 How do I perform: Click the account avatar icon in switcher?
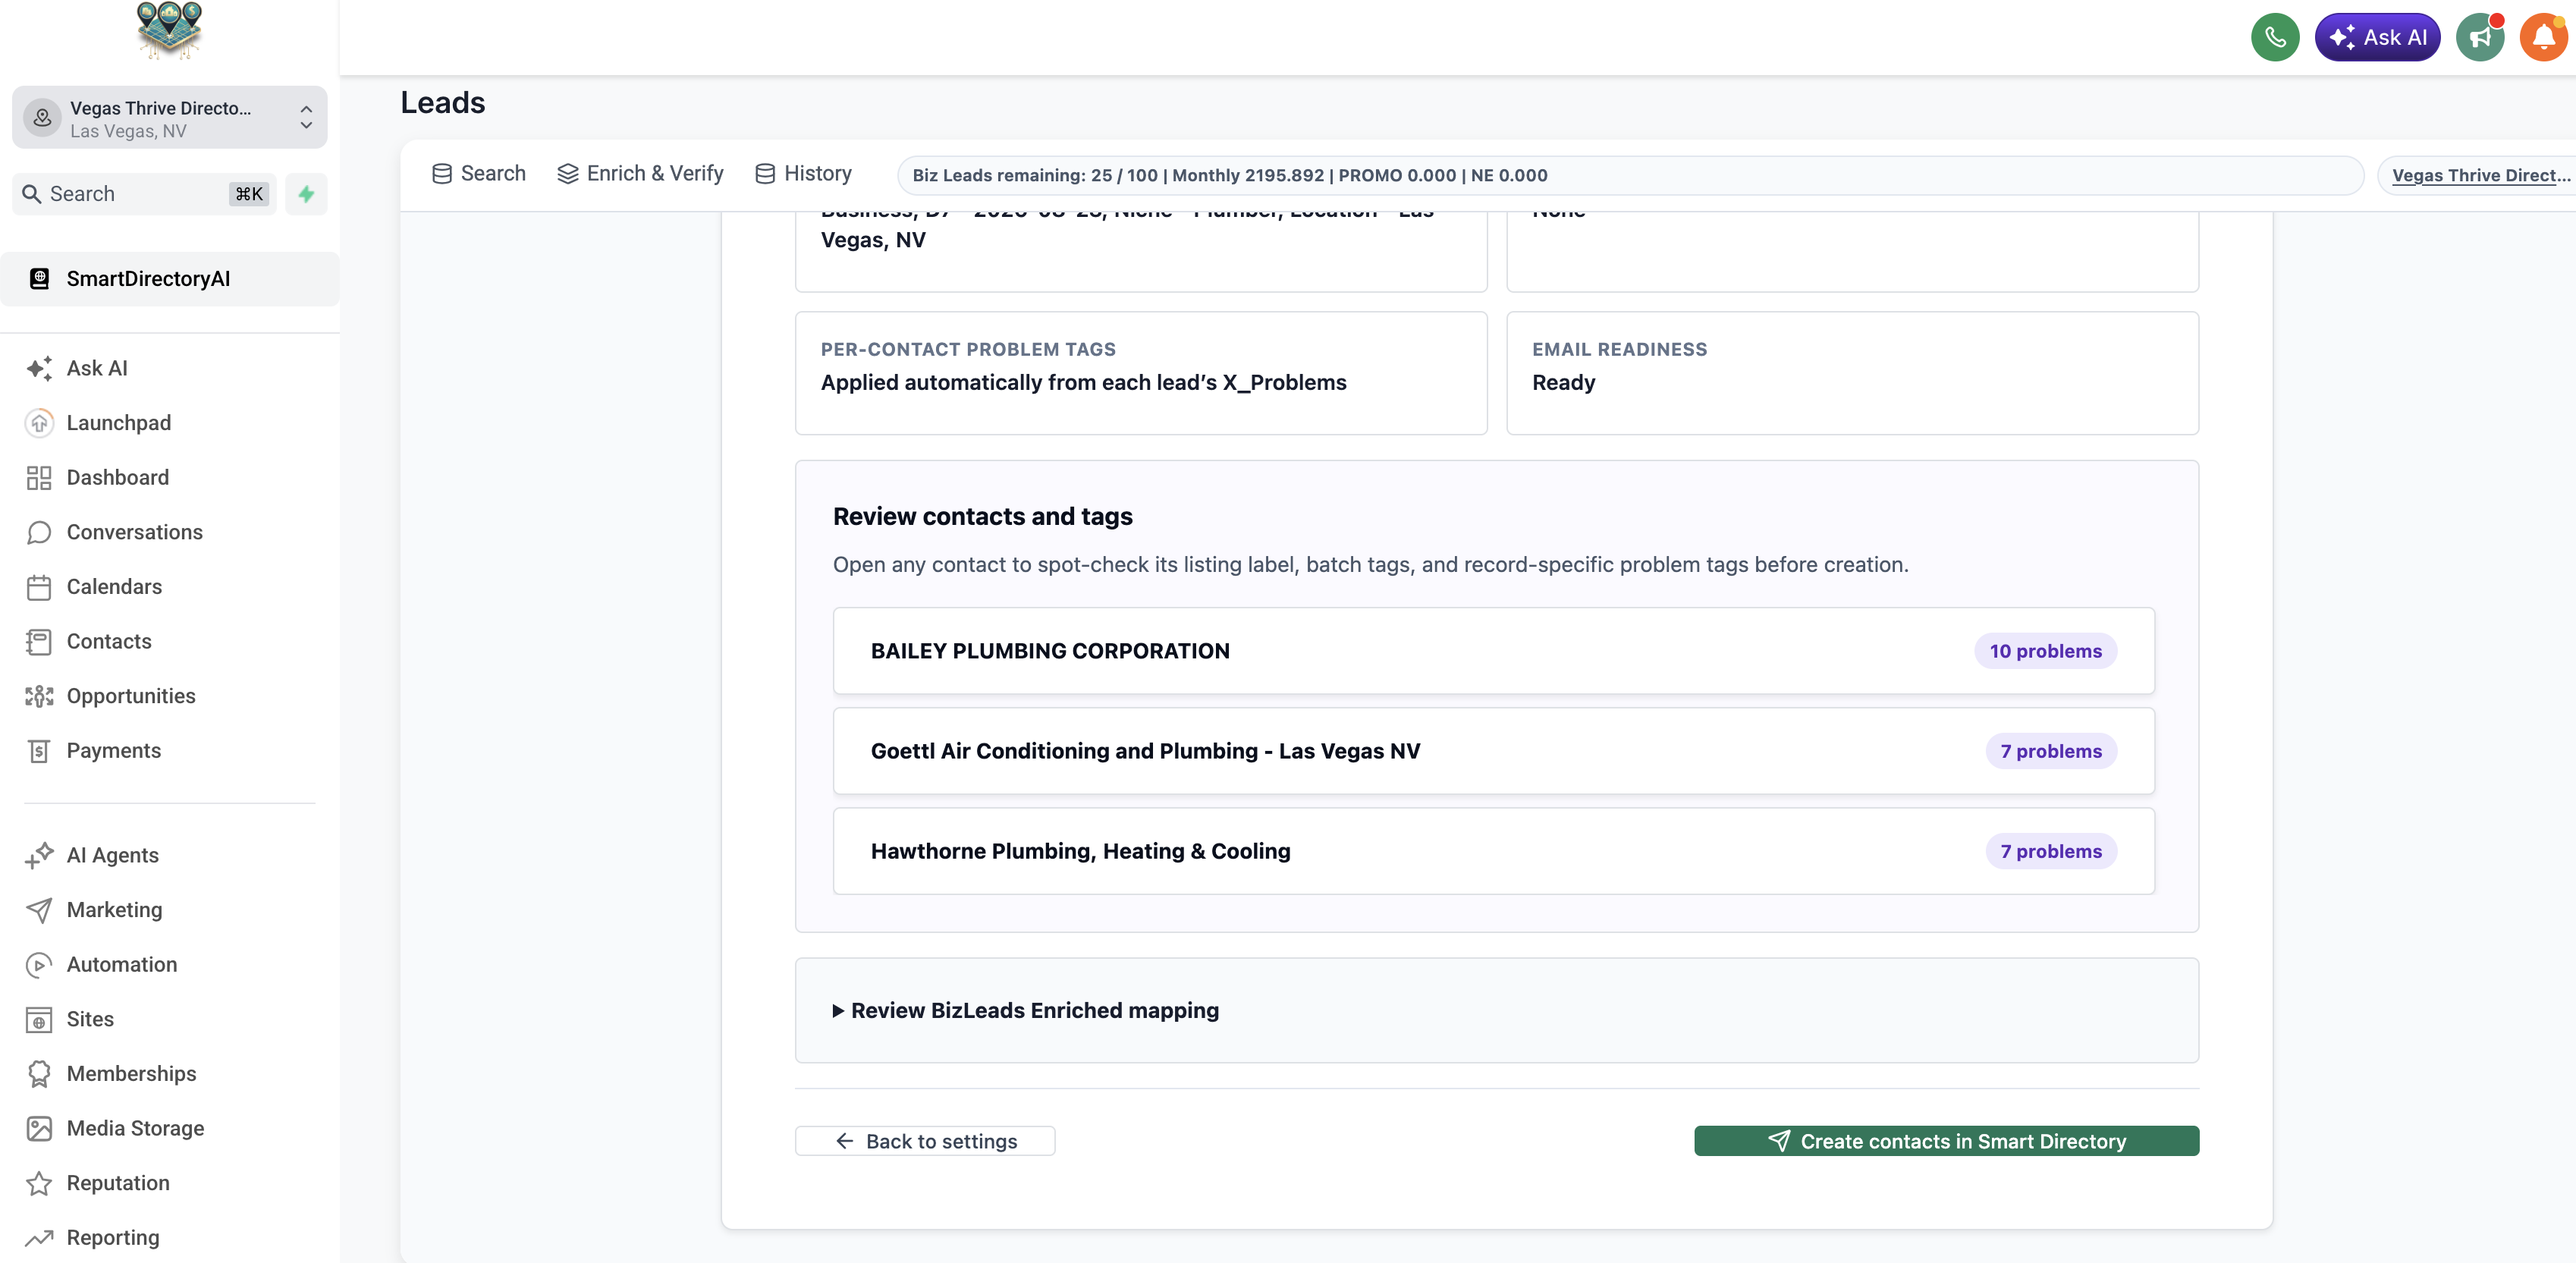(42, 118)
